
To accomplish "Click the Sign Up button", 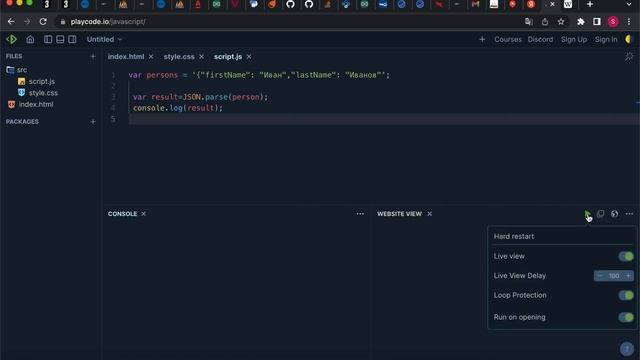I will (x=573, y=39).
